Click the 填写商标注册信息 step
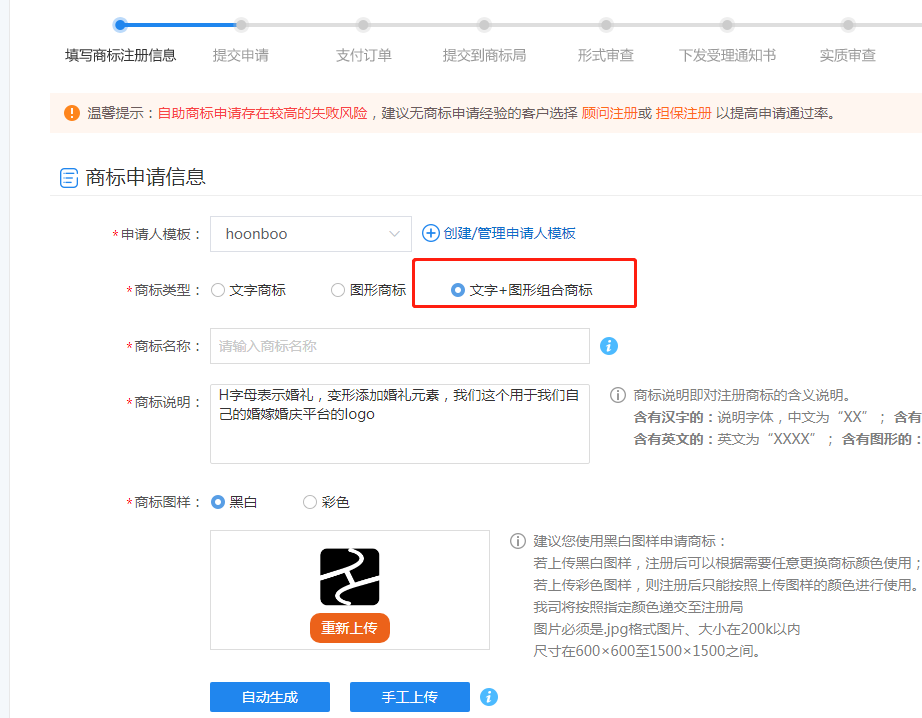This screenshot has width=922, height=718. pos(121,55)
